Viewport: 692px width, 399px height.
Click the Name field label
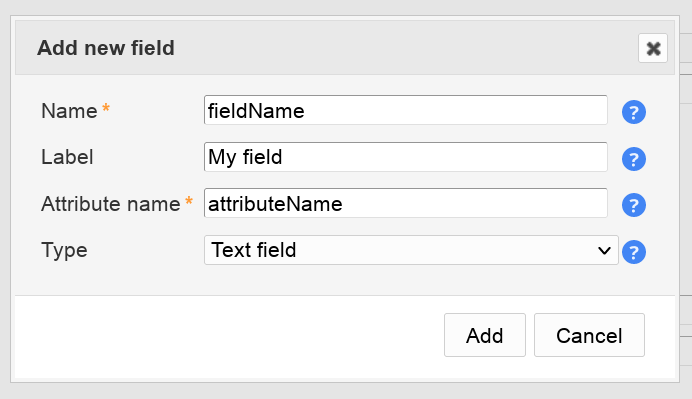[69, 111]
